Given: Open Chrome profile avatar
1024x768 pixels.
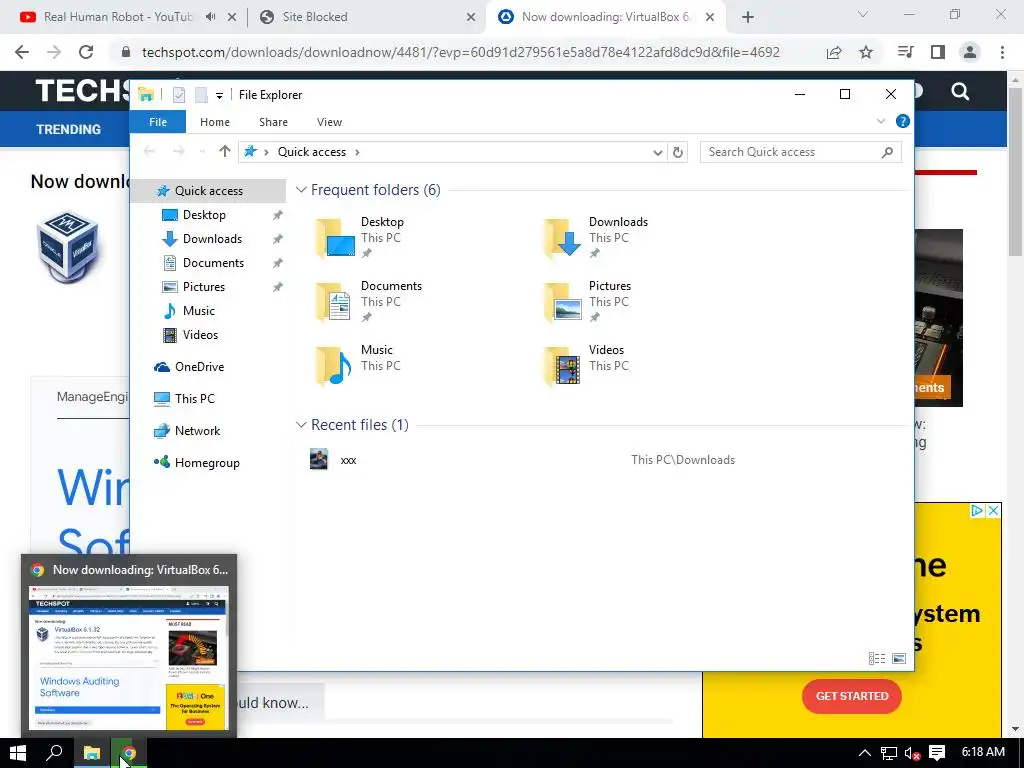Looking at the screenshot, I should coord(970,52).
